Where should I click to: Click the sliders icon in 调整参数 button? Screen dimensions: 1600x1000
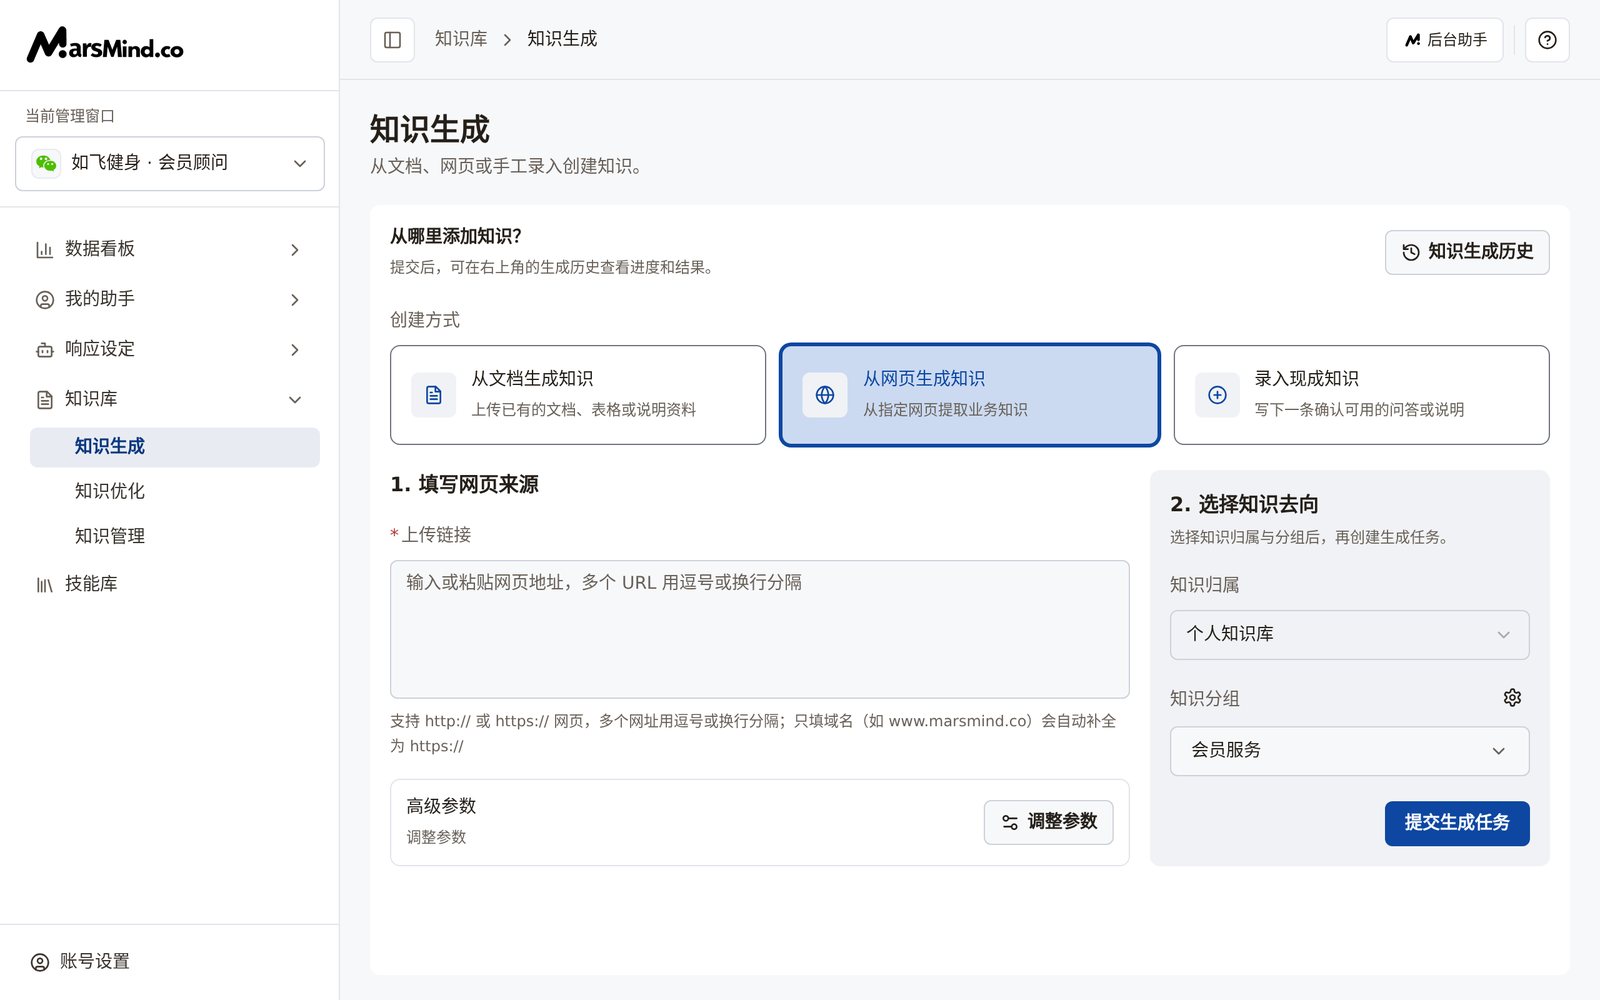pos(1010,822)
